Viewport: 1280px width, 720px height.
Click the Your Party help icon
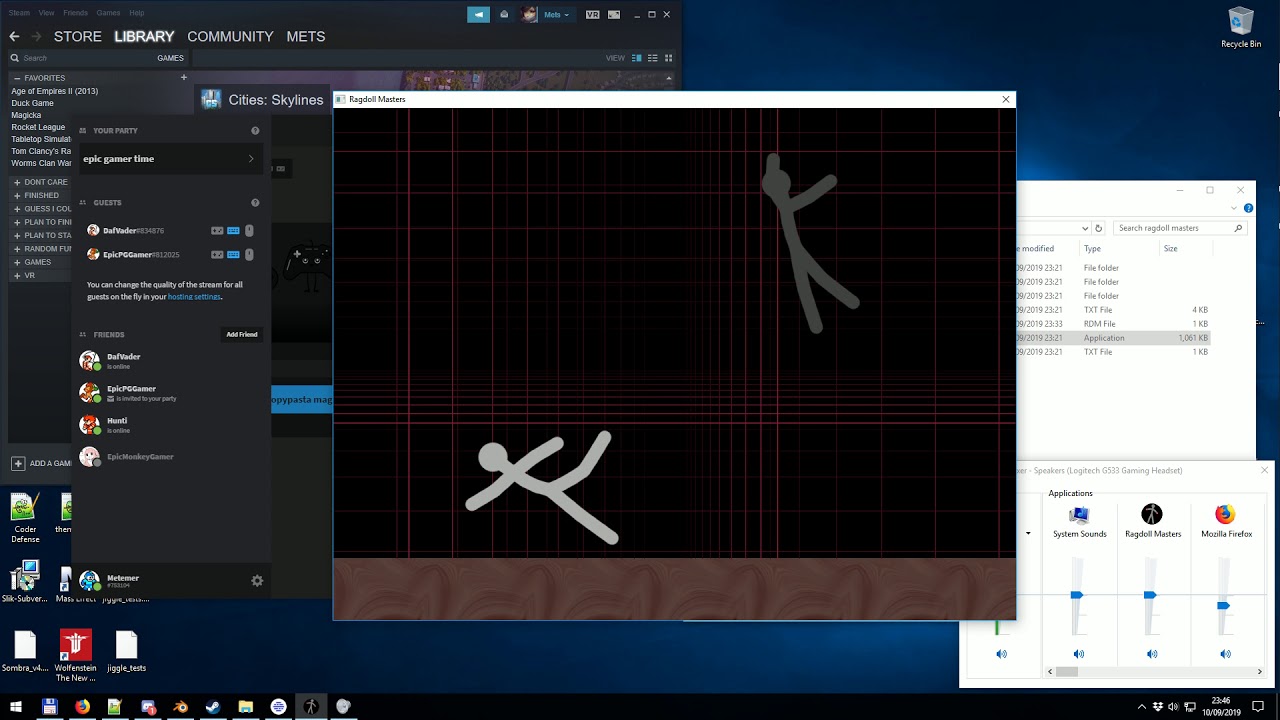coord(255,131)
